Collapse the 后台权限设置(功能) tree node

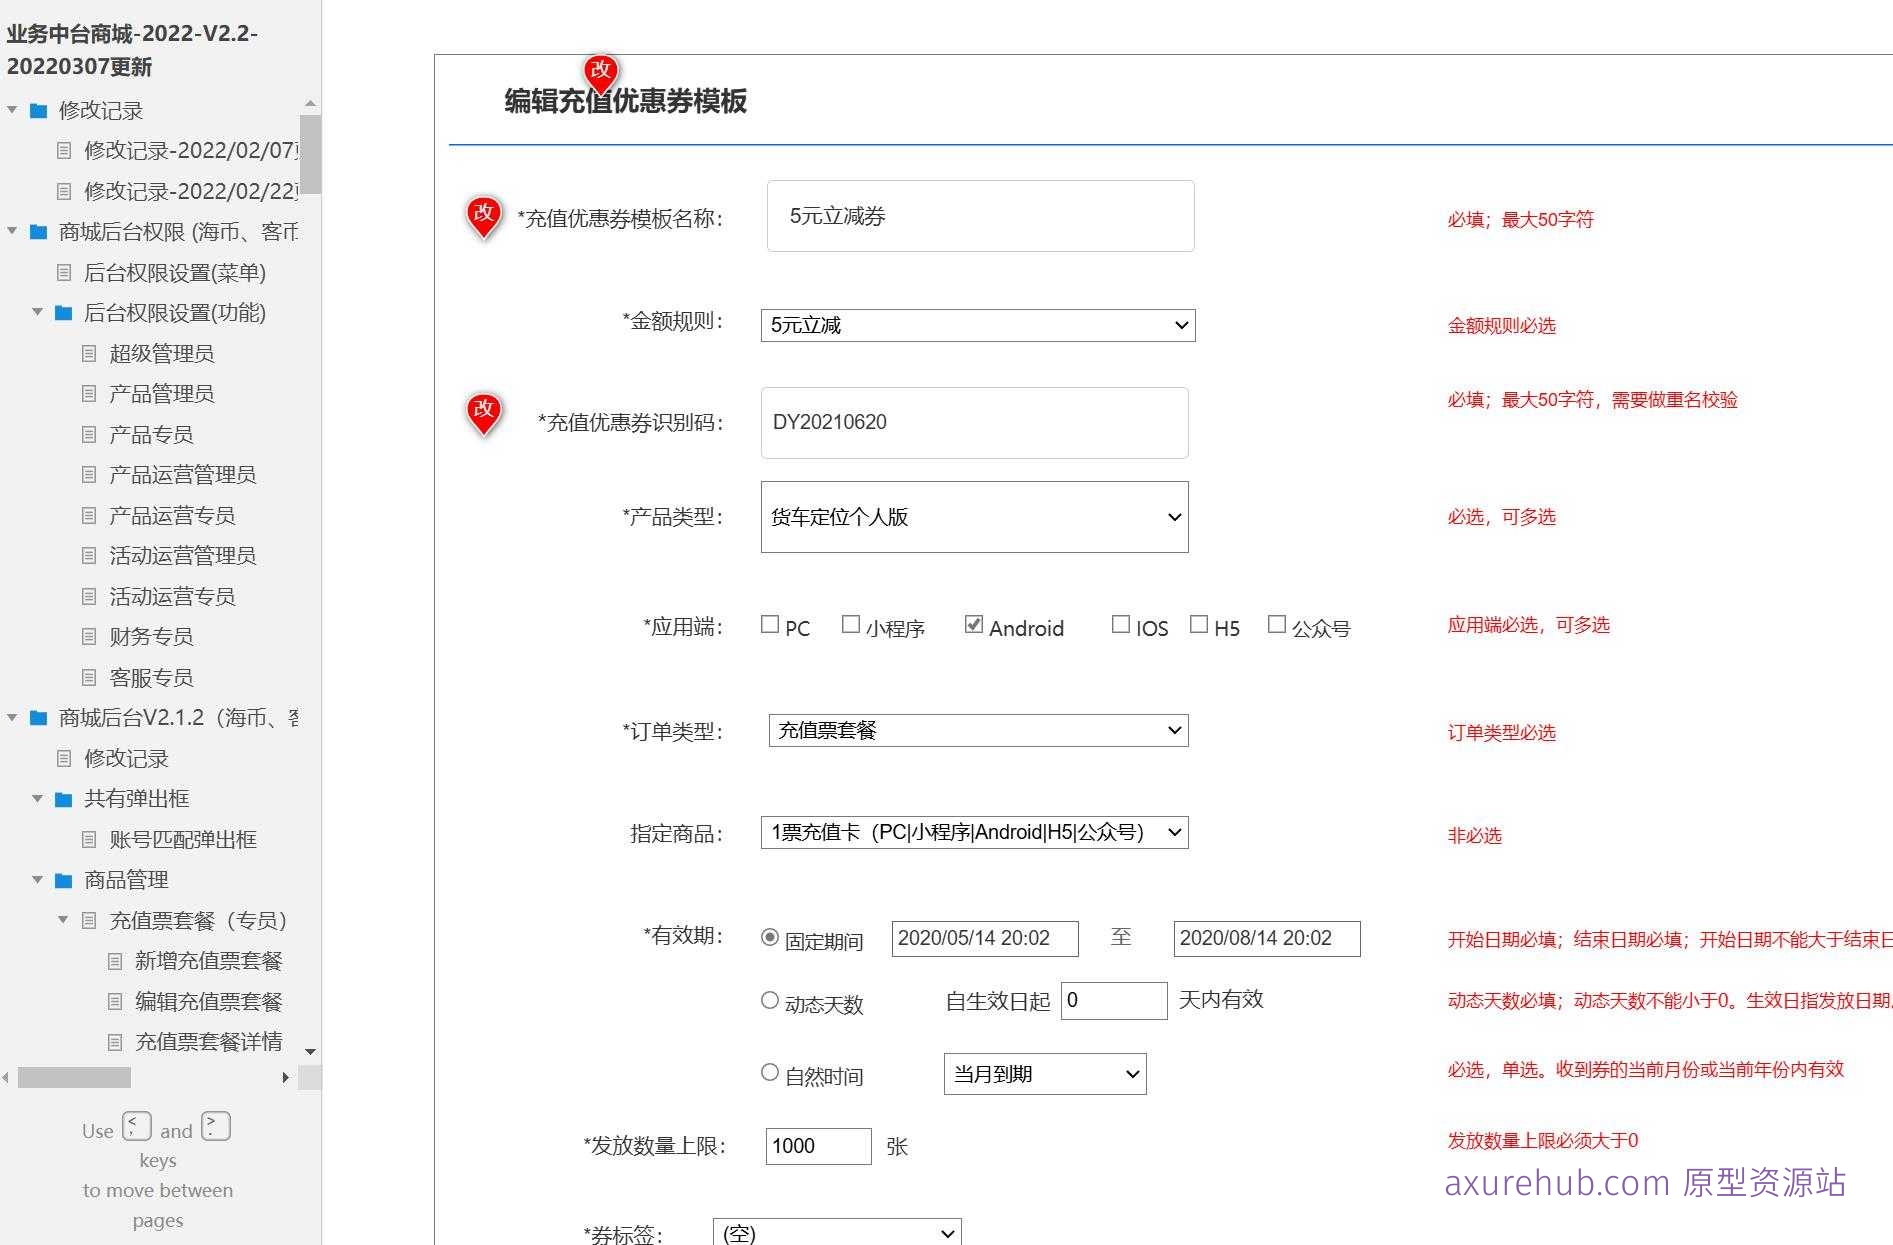click(38, 313)
